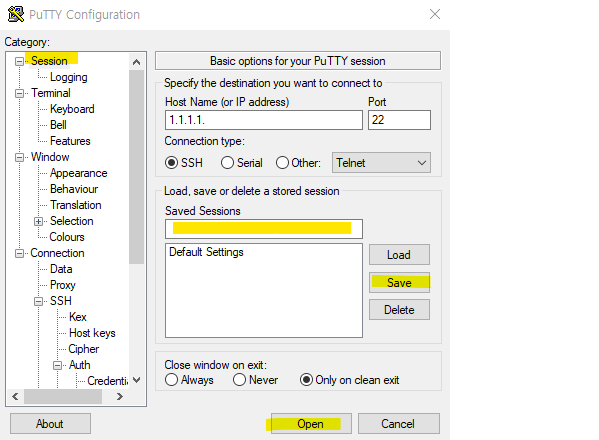Open Connection settings category
Screen dimensions: 599x440
pos(57,253)
